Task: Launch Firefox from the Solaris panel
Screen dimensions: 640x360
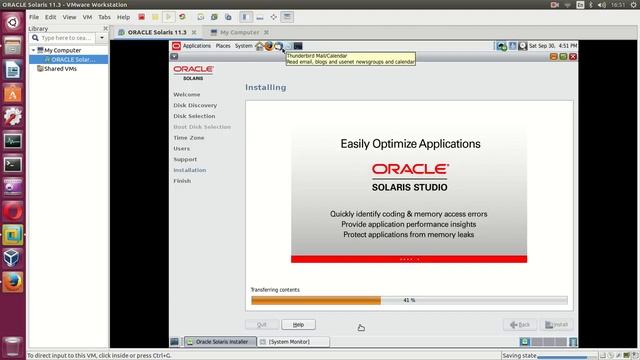Action: point(269,46)
